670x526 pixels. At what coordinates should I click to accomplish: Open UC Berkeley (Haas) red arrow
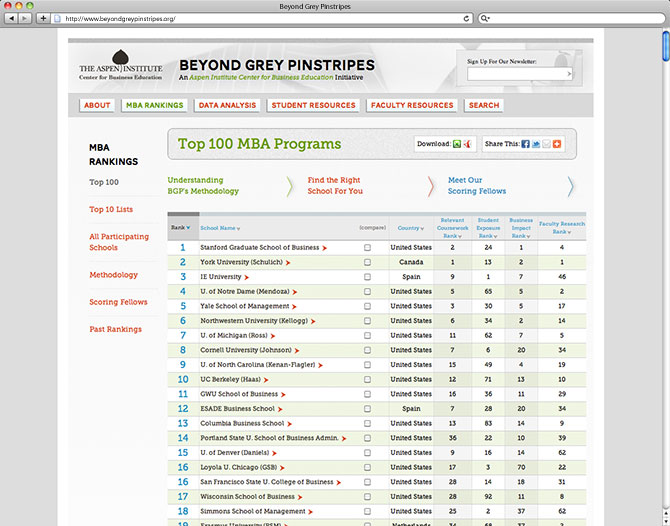pyautogui.click(x=266, y=380)
